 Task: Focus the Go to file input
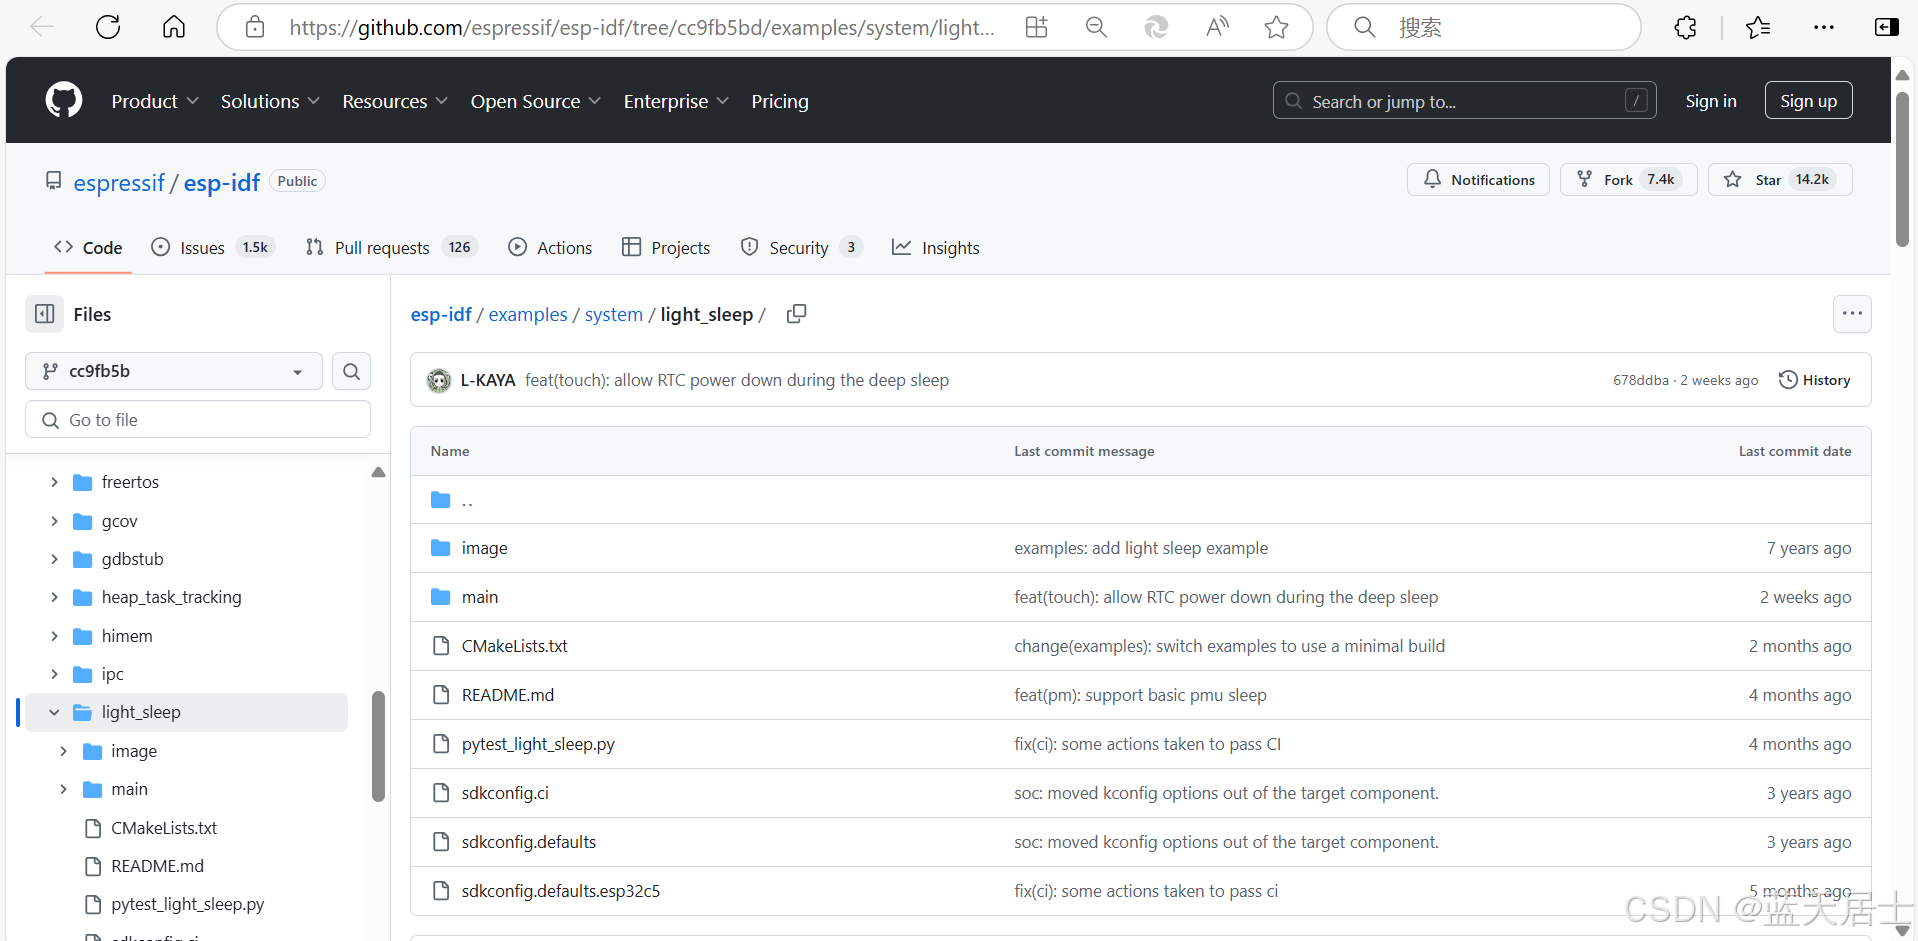click(x=198, y=420)
